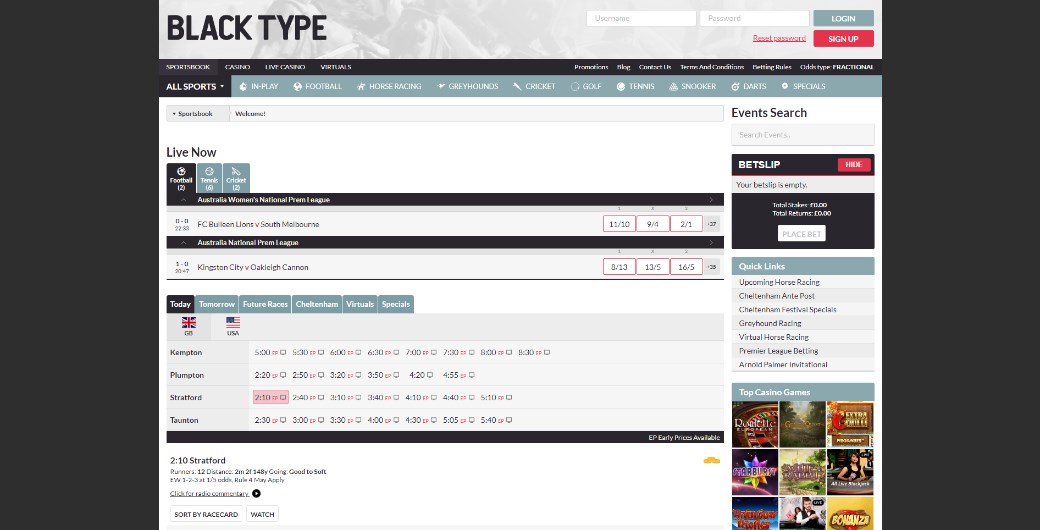Change odds type from Fractional
Screen dimensions: 1040x530
(836, 67)
